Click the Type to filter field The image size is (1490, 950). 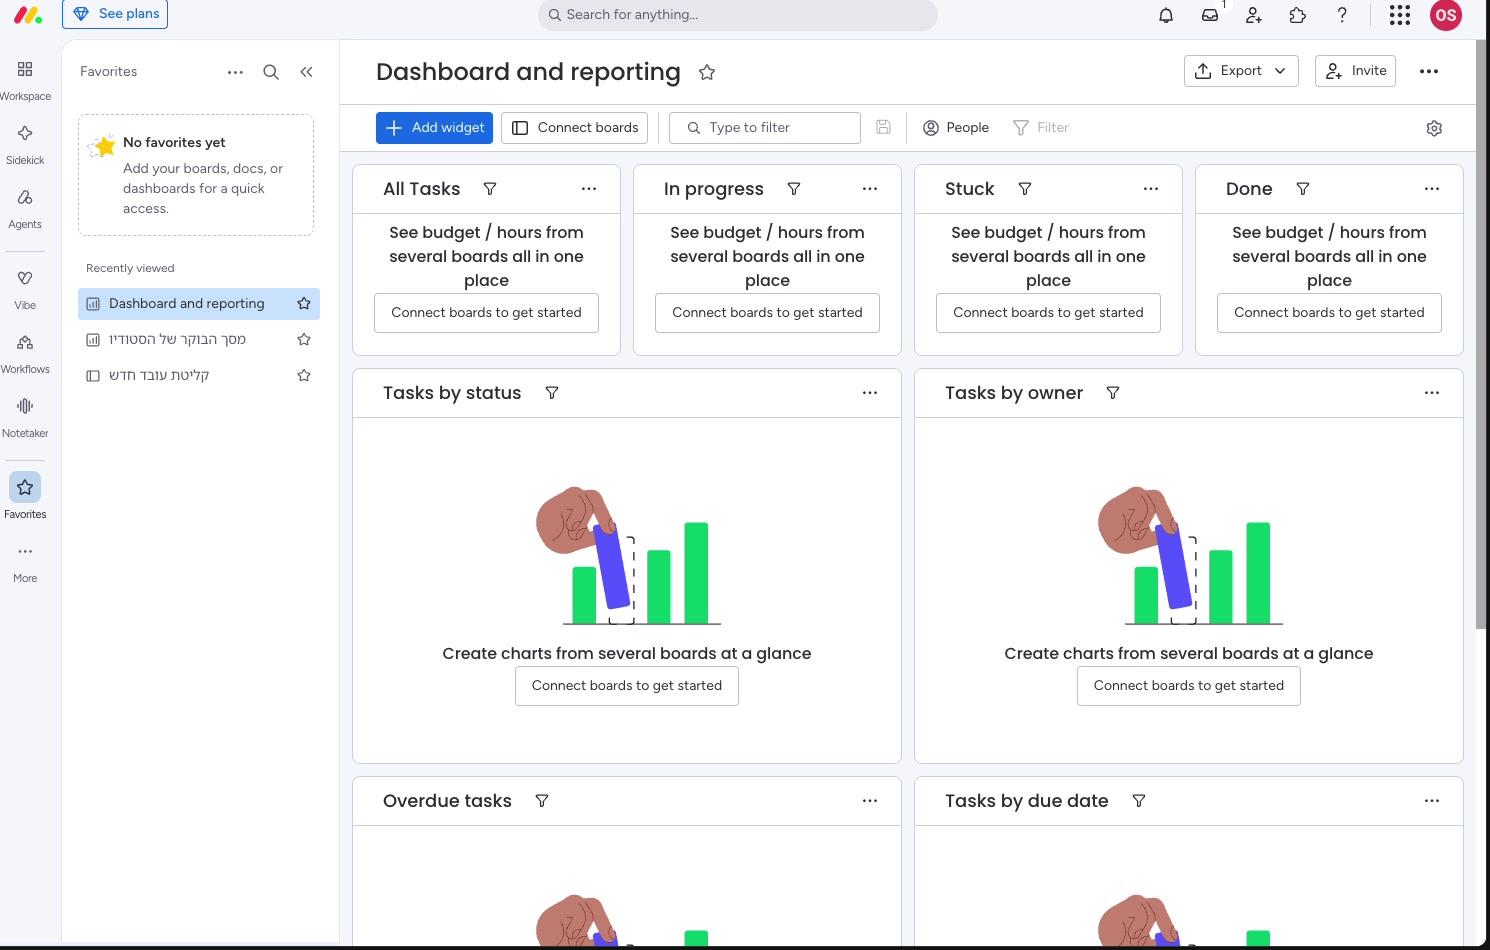click(765, 128)
